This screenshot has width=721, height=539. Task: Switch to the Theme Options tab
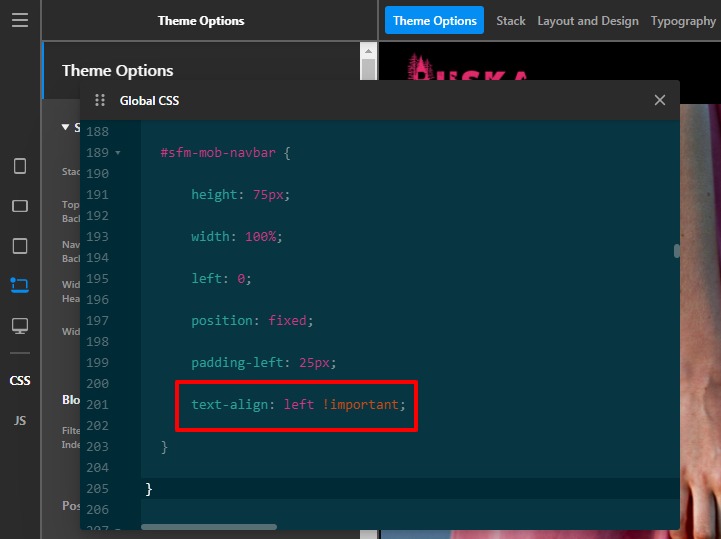(434, 20)
